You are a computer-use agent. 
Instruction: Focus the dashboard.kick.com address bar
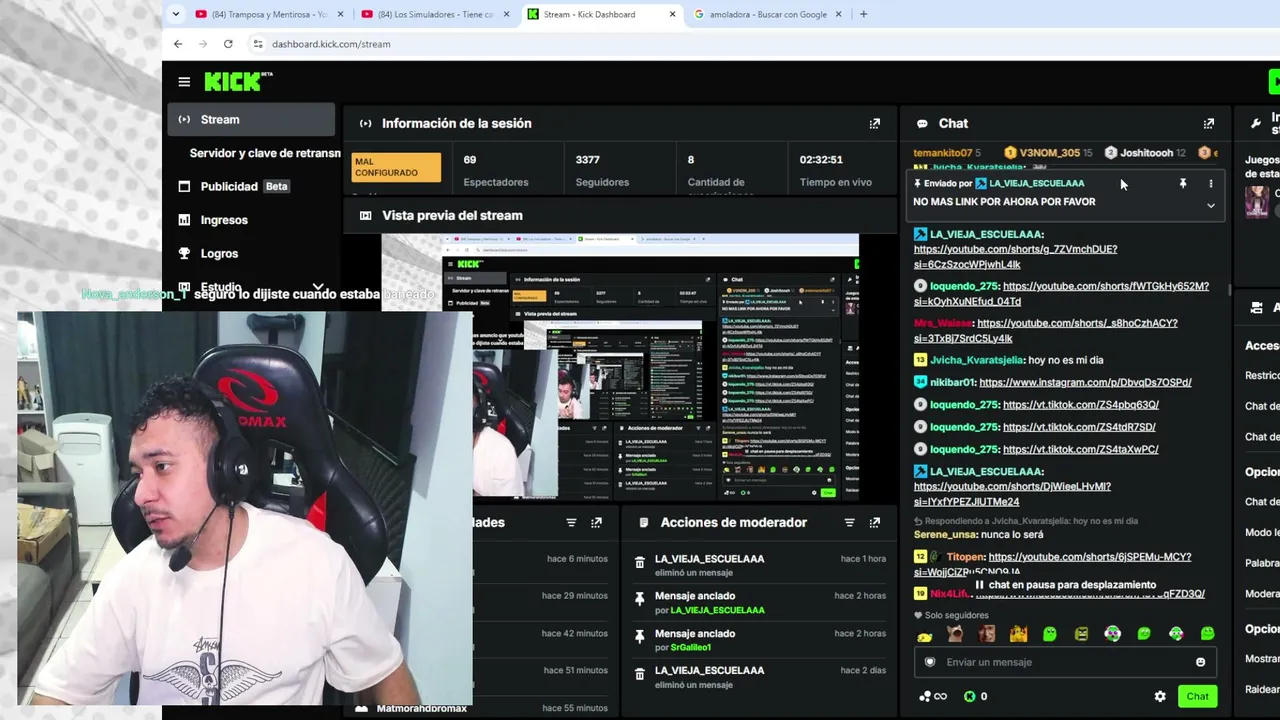click(x=331, y=44)
